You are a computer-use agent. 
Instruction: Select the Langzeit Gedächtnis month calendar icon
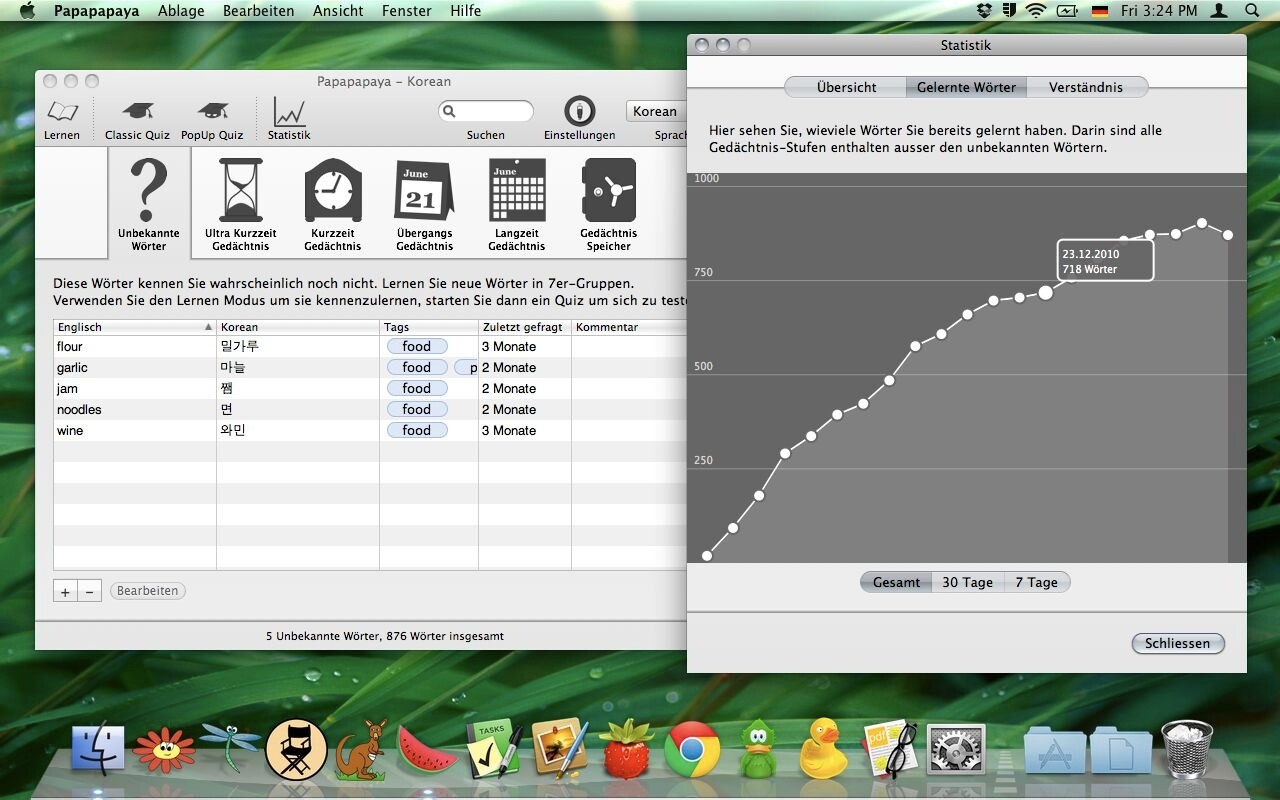(x=517, y=204)
